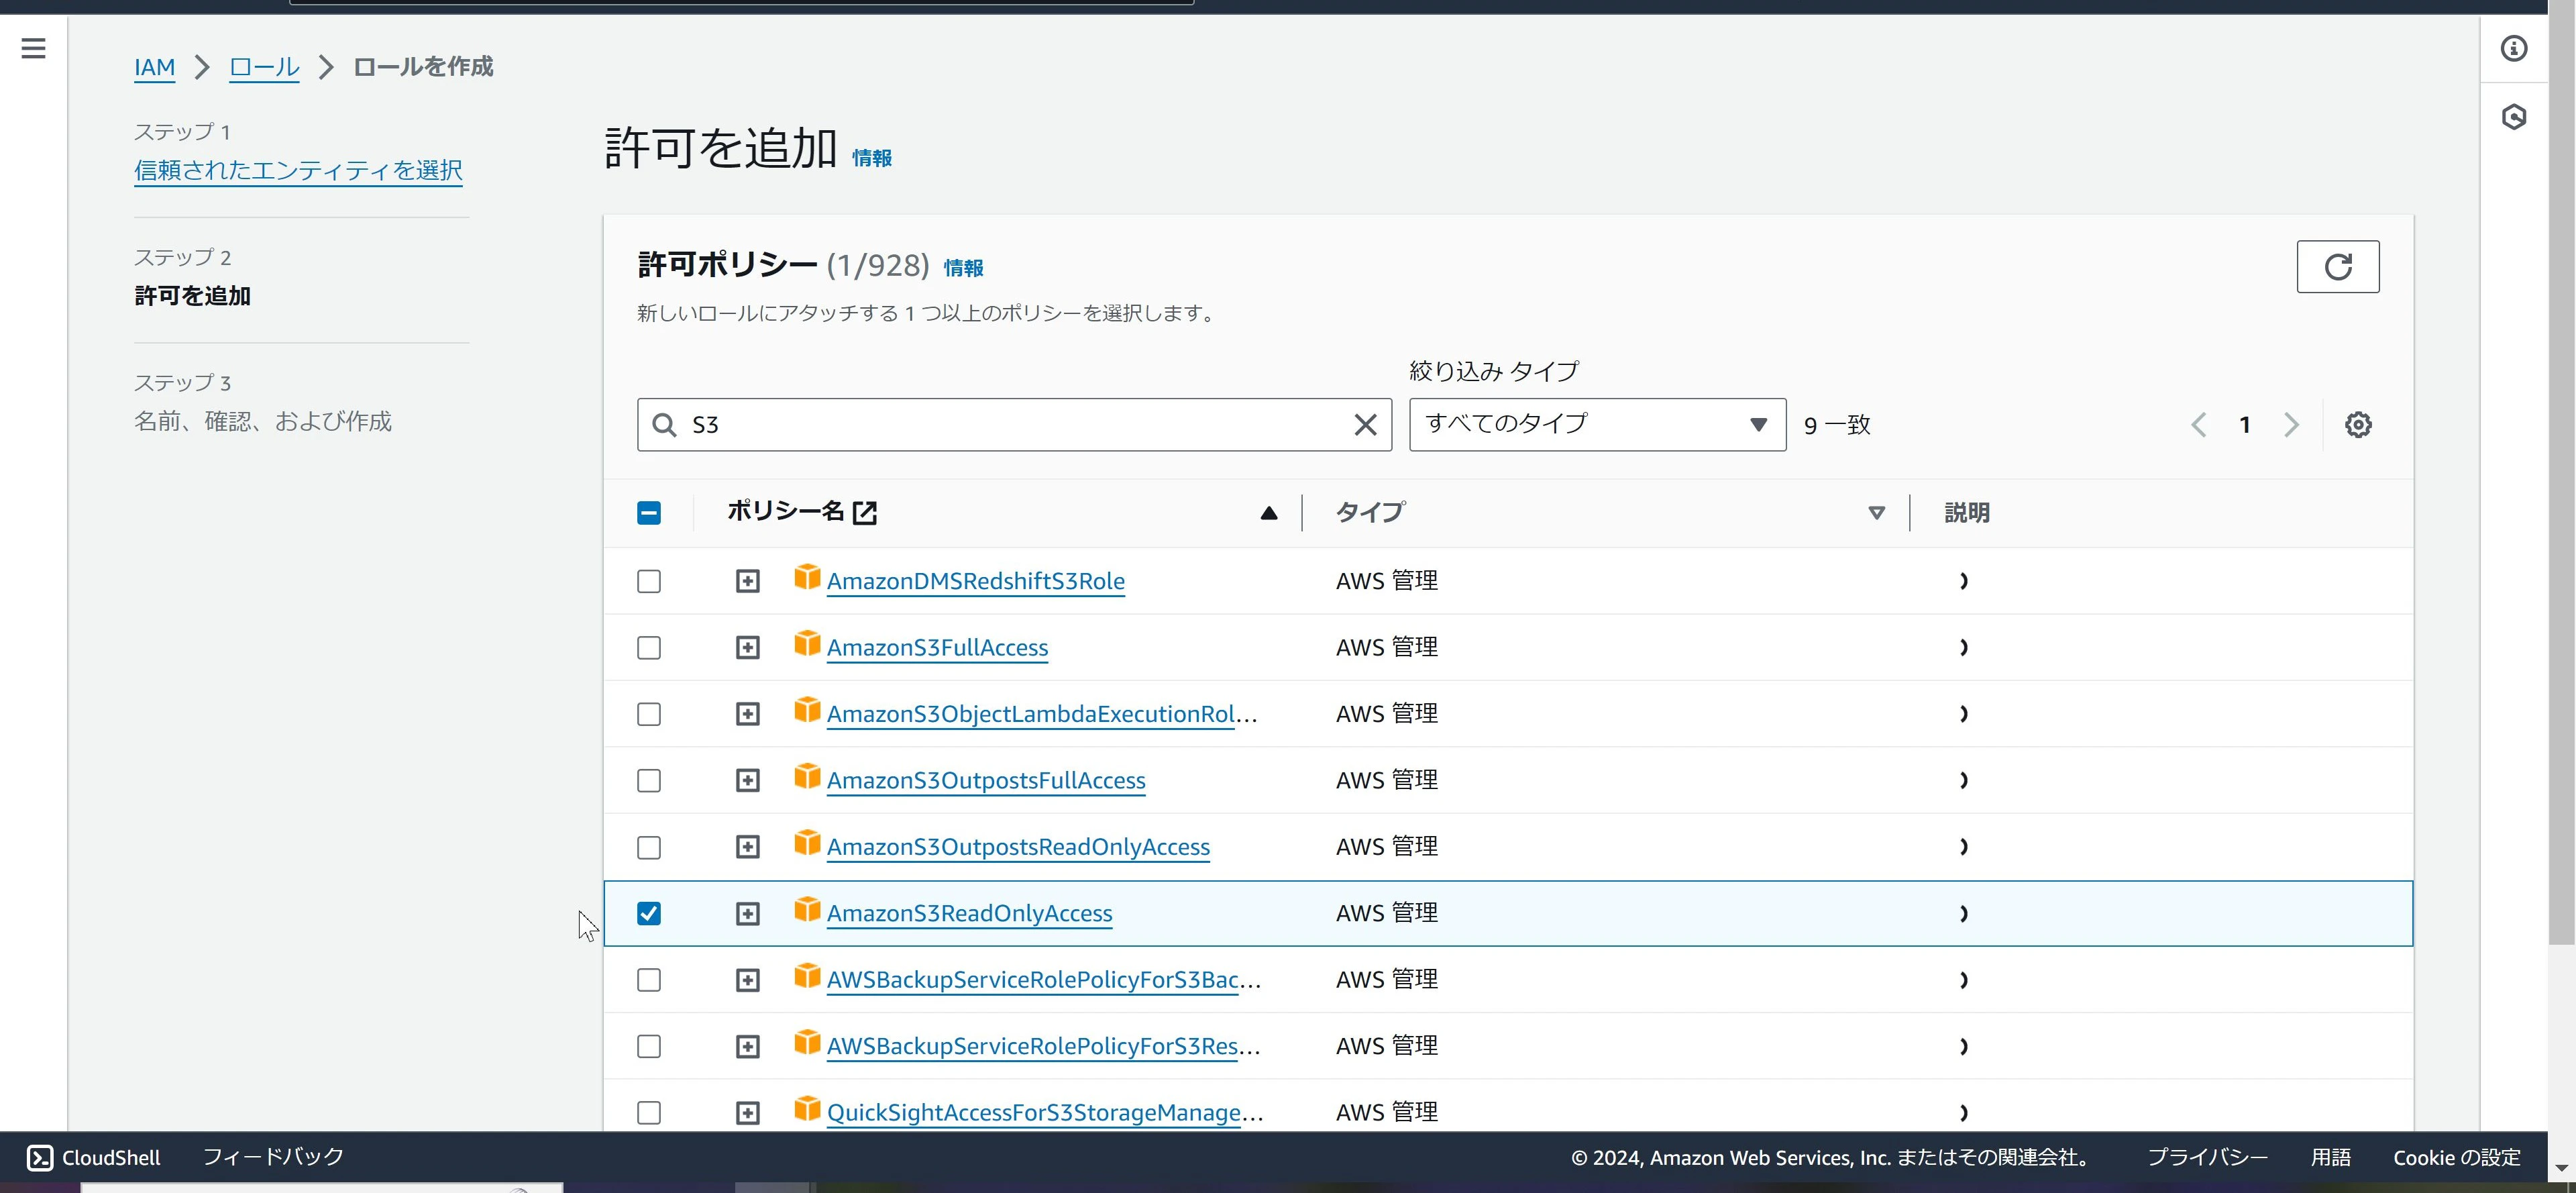Sort by ポリシー名 column arrow

point(1268,513)
